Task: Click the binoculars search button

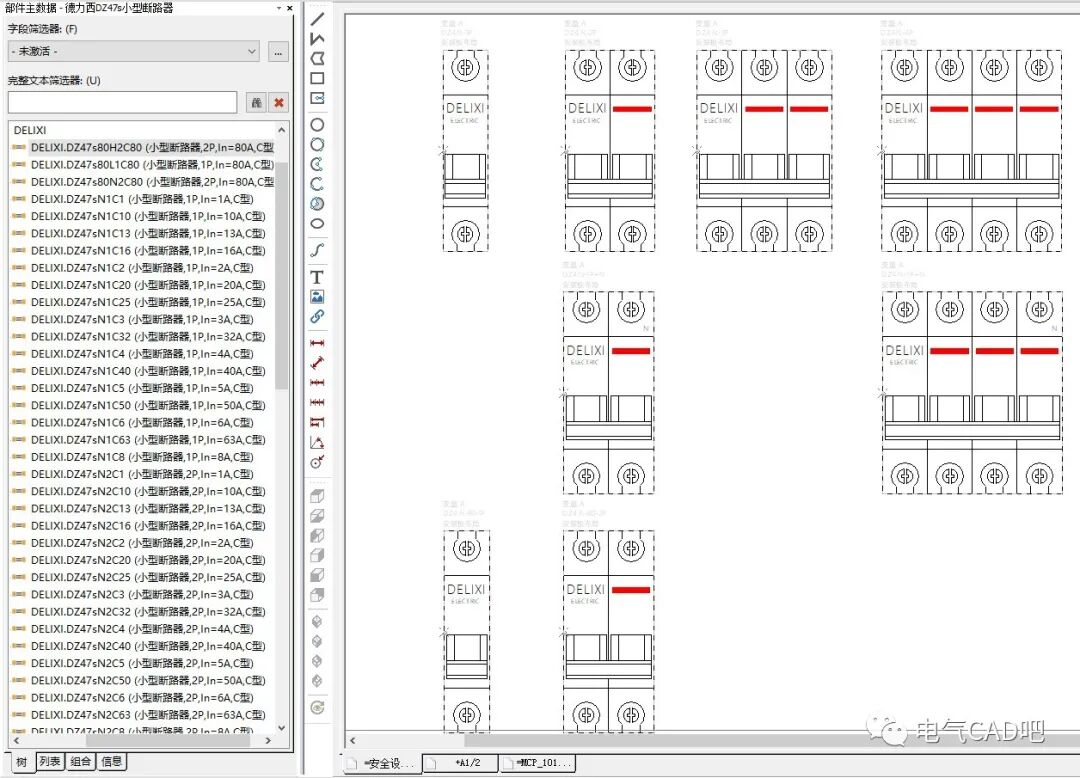Action: (x=256, y=103)
